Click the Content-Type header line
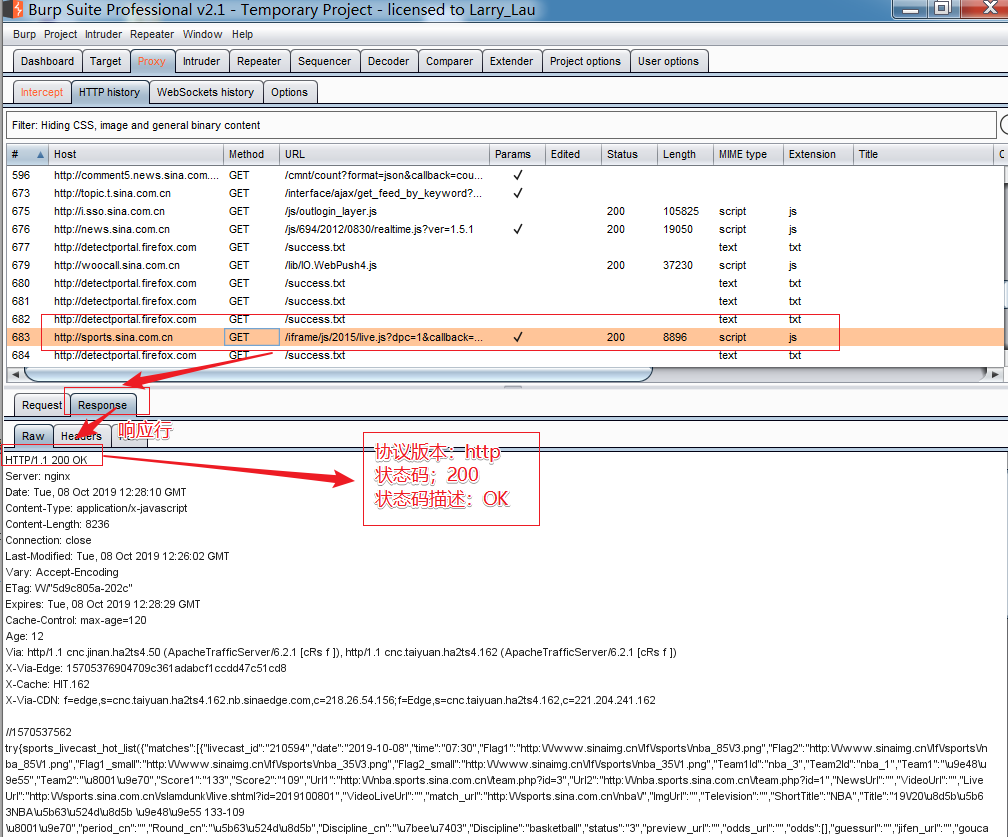The width and height of the screenshot is (1008, 837). [x=96, y=508]
